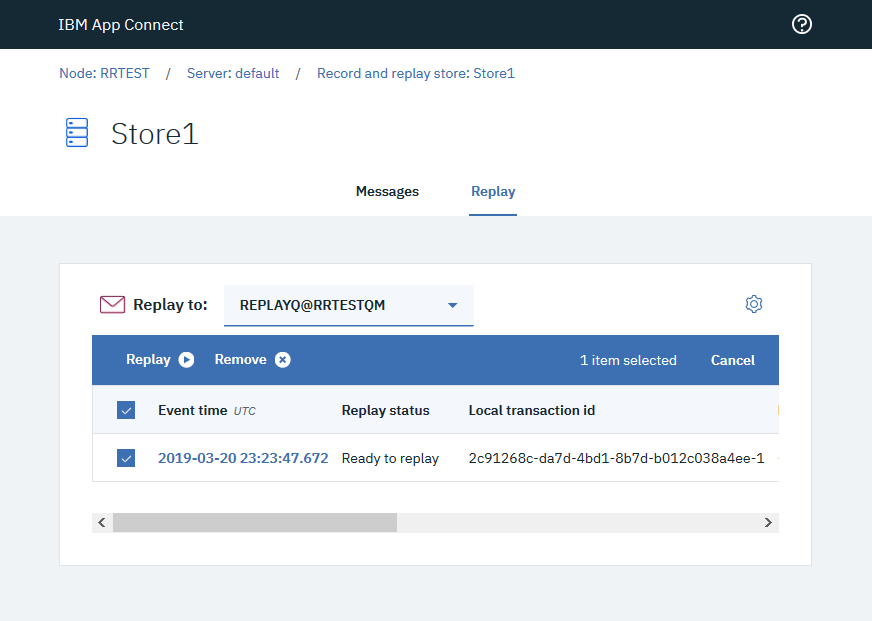Open table settings gear icon
This screenshot has width=872, height=621.
point(754,304)
